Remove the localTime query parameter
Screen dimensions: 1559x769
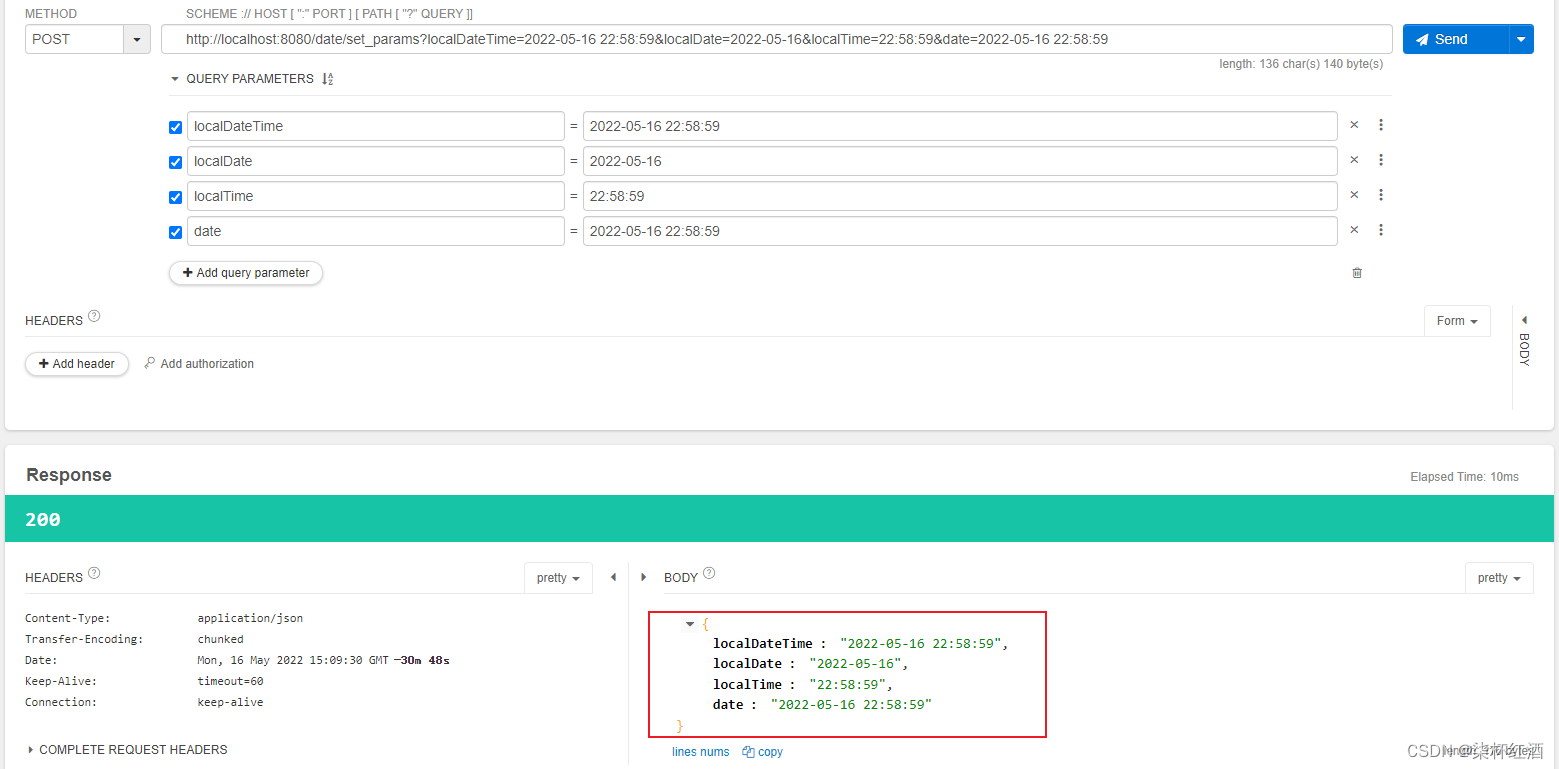point(1354,195)
